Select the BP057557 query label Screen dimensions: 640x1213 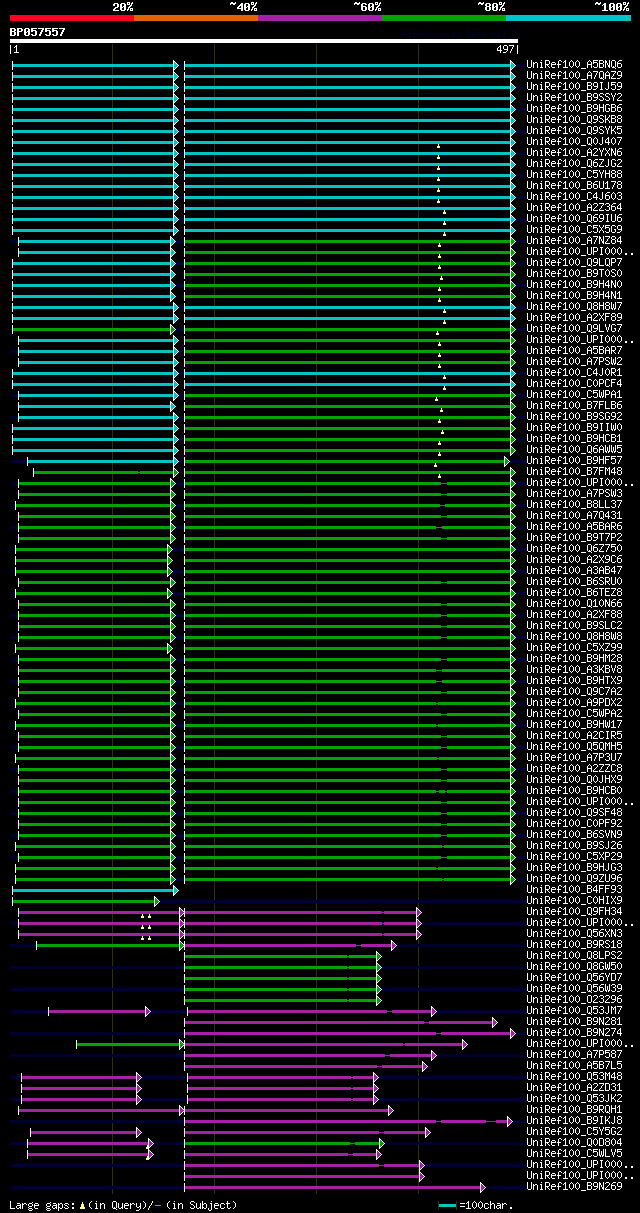(37, 32)
